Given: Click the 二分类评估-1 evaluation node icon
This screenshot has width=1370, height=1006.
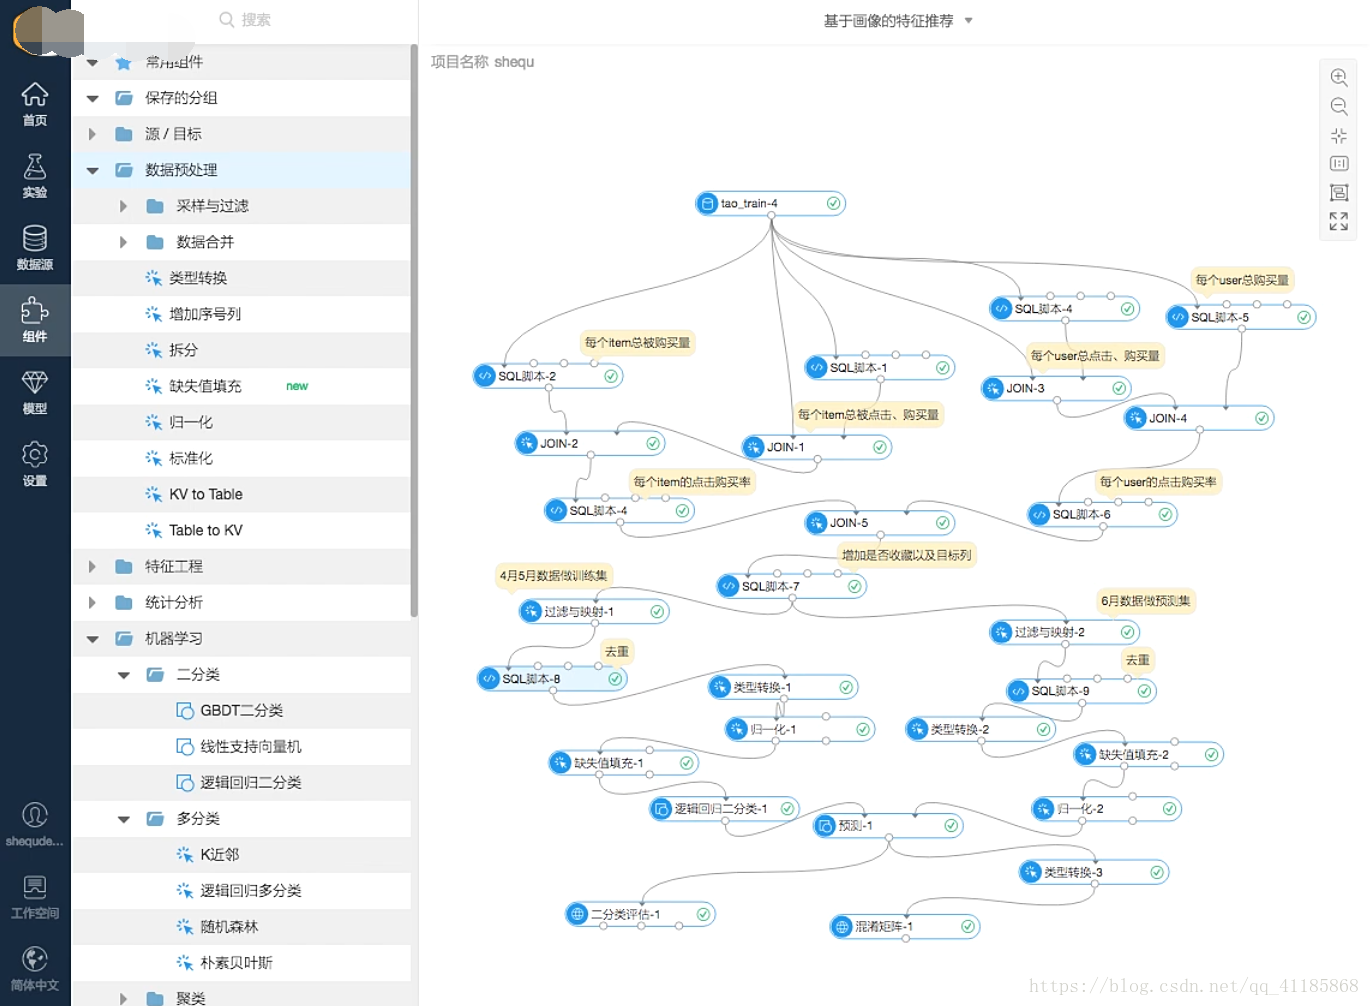Looking at the screenshot, I should pyautogui.click(x=577, y=914).
